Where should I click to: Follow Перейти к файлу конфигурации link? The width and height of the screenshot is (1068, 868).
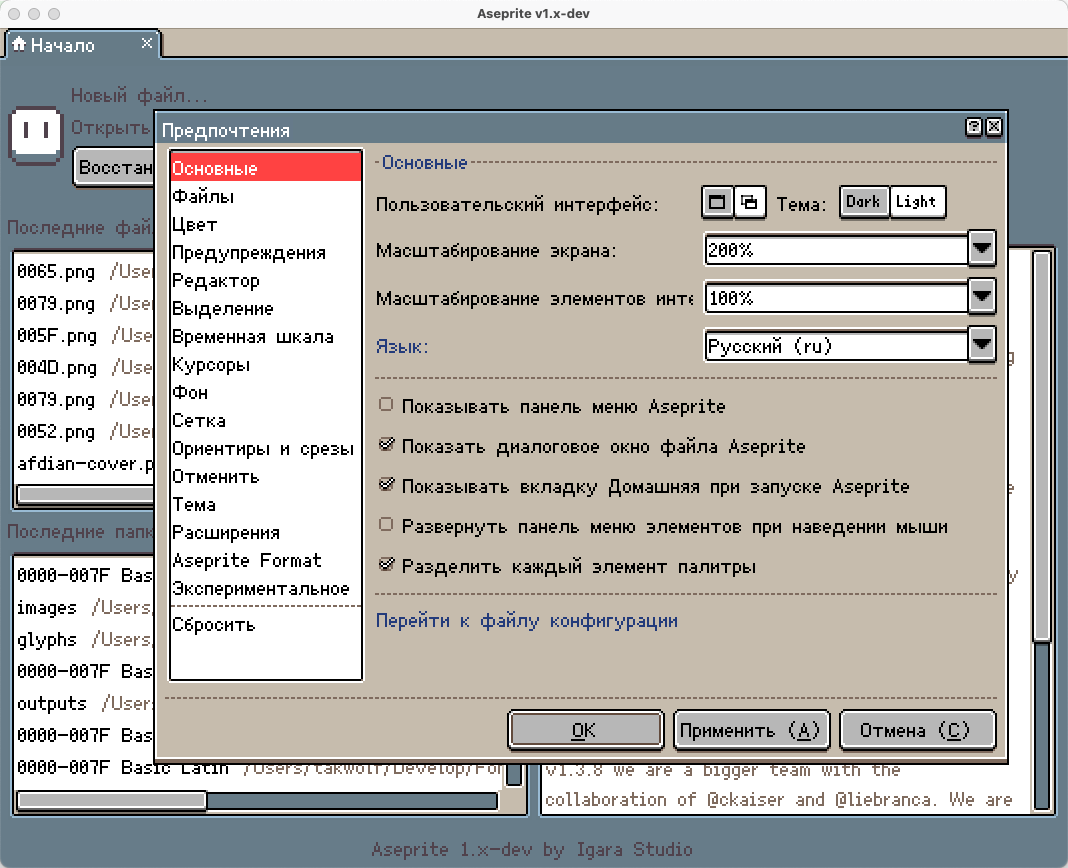click(x=527, y=621)
